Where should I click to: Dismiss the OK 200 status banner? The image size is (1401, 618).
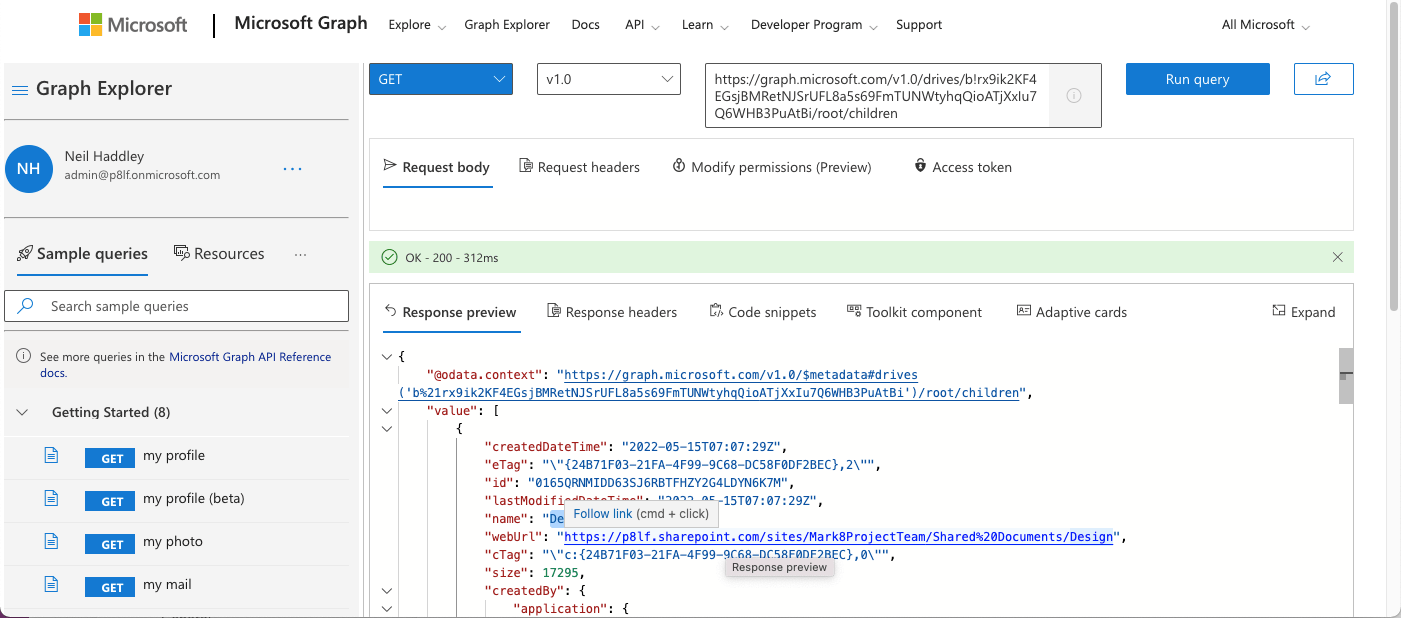tap(1337, 257)
